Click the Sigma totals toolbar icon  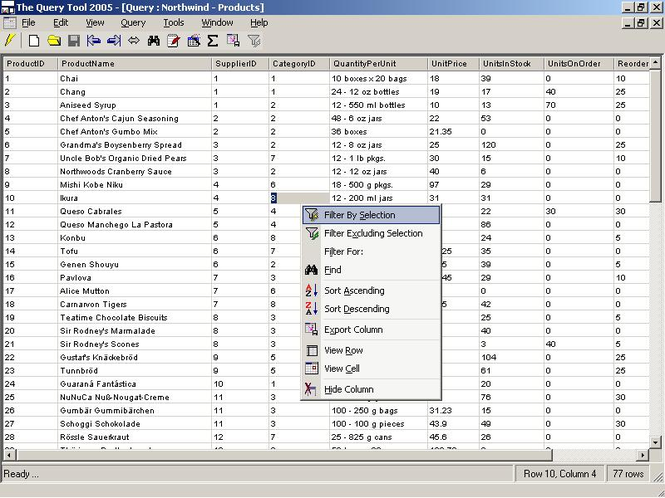click(212, 41)
